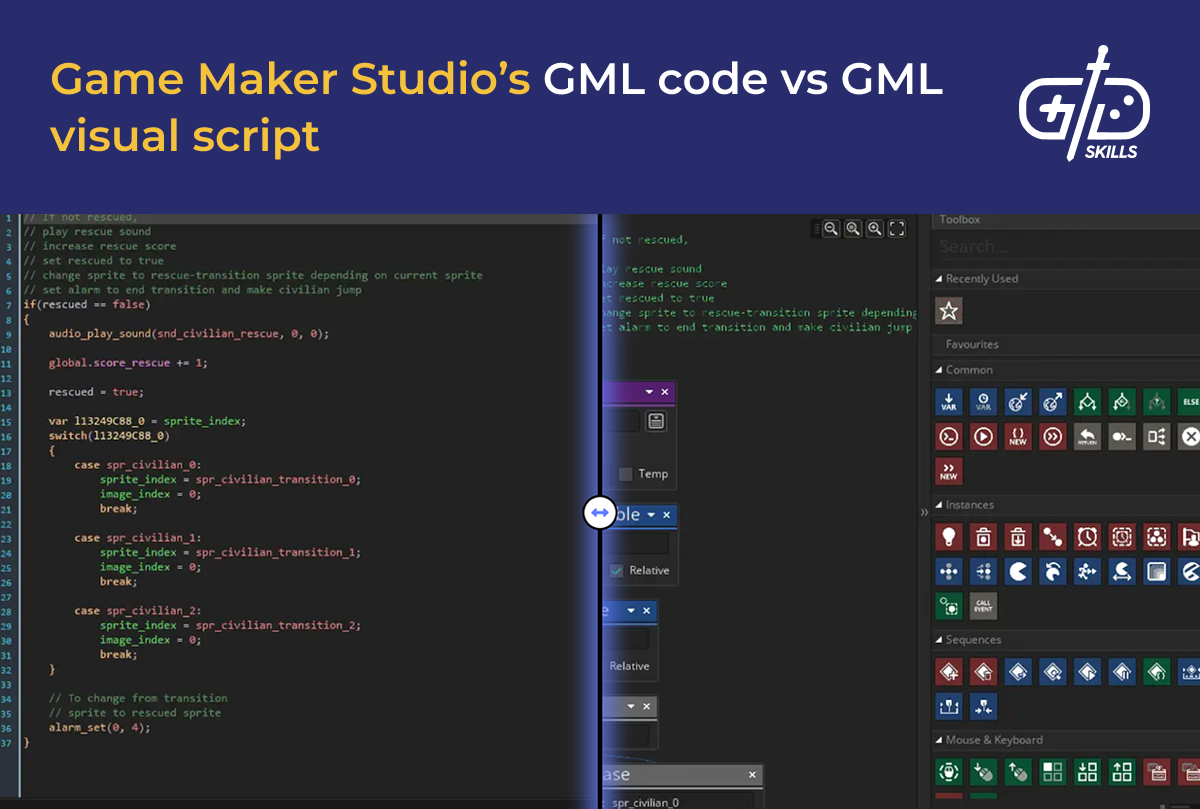The image size is (1200, 809).
Task: Close the case block with its X button
Action: coord(751,775)
